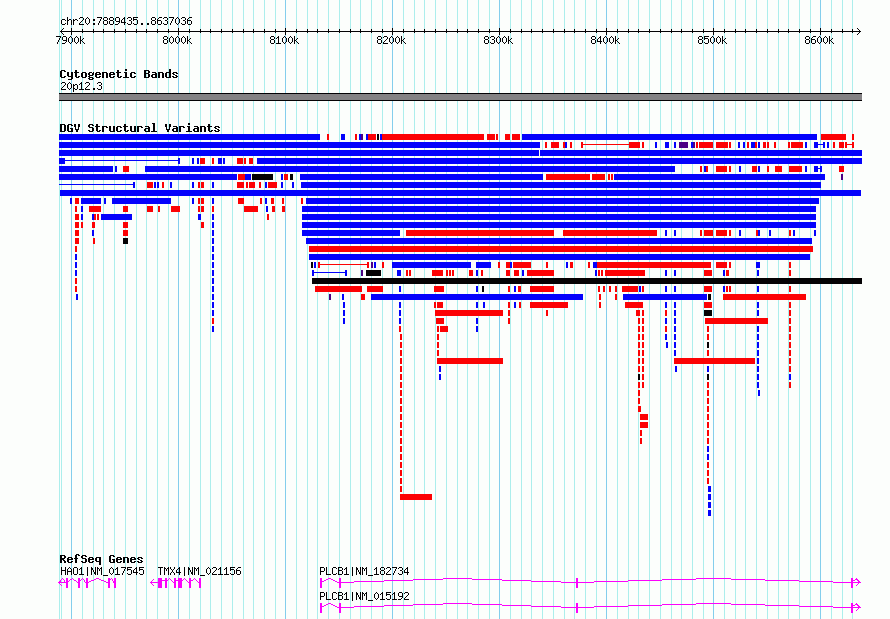Click the 8100k ruler label

(x=284, y=40)
